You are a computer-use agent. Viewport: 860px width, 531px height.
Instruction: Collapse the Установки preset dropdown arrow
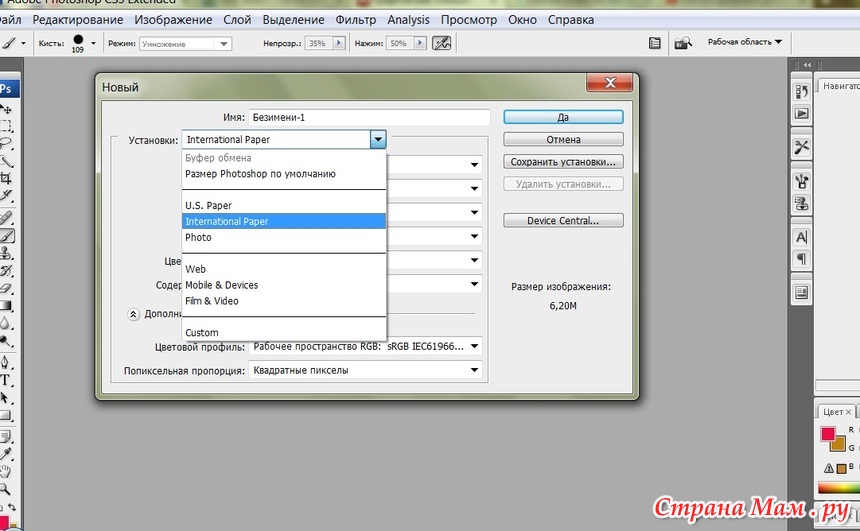[x=378, y=139]
